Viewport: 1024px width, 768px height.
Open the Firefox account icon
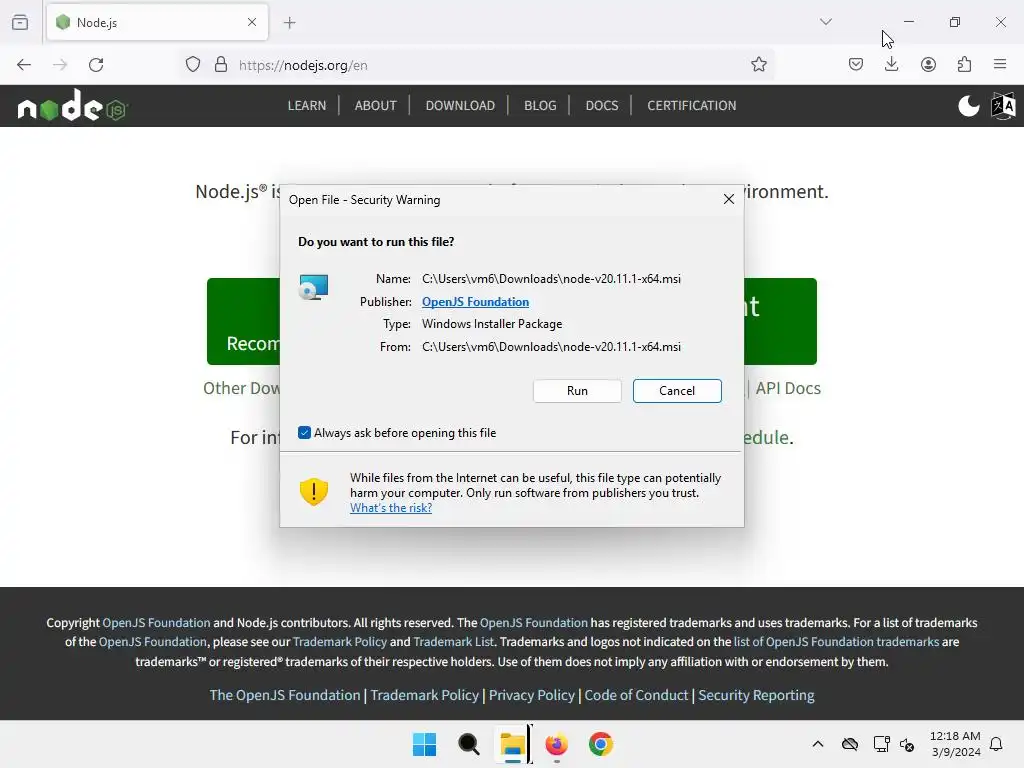(x=928, y=65)
